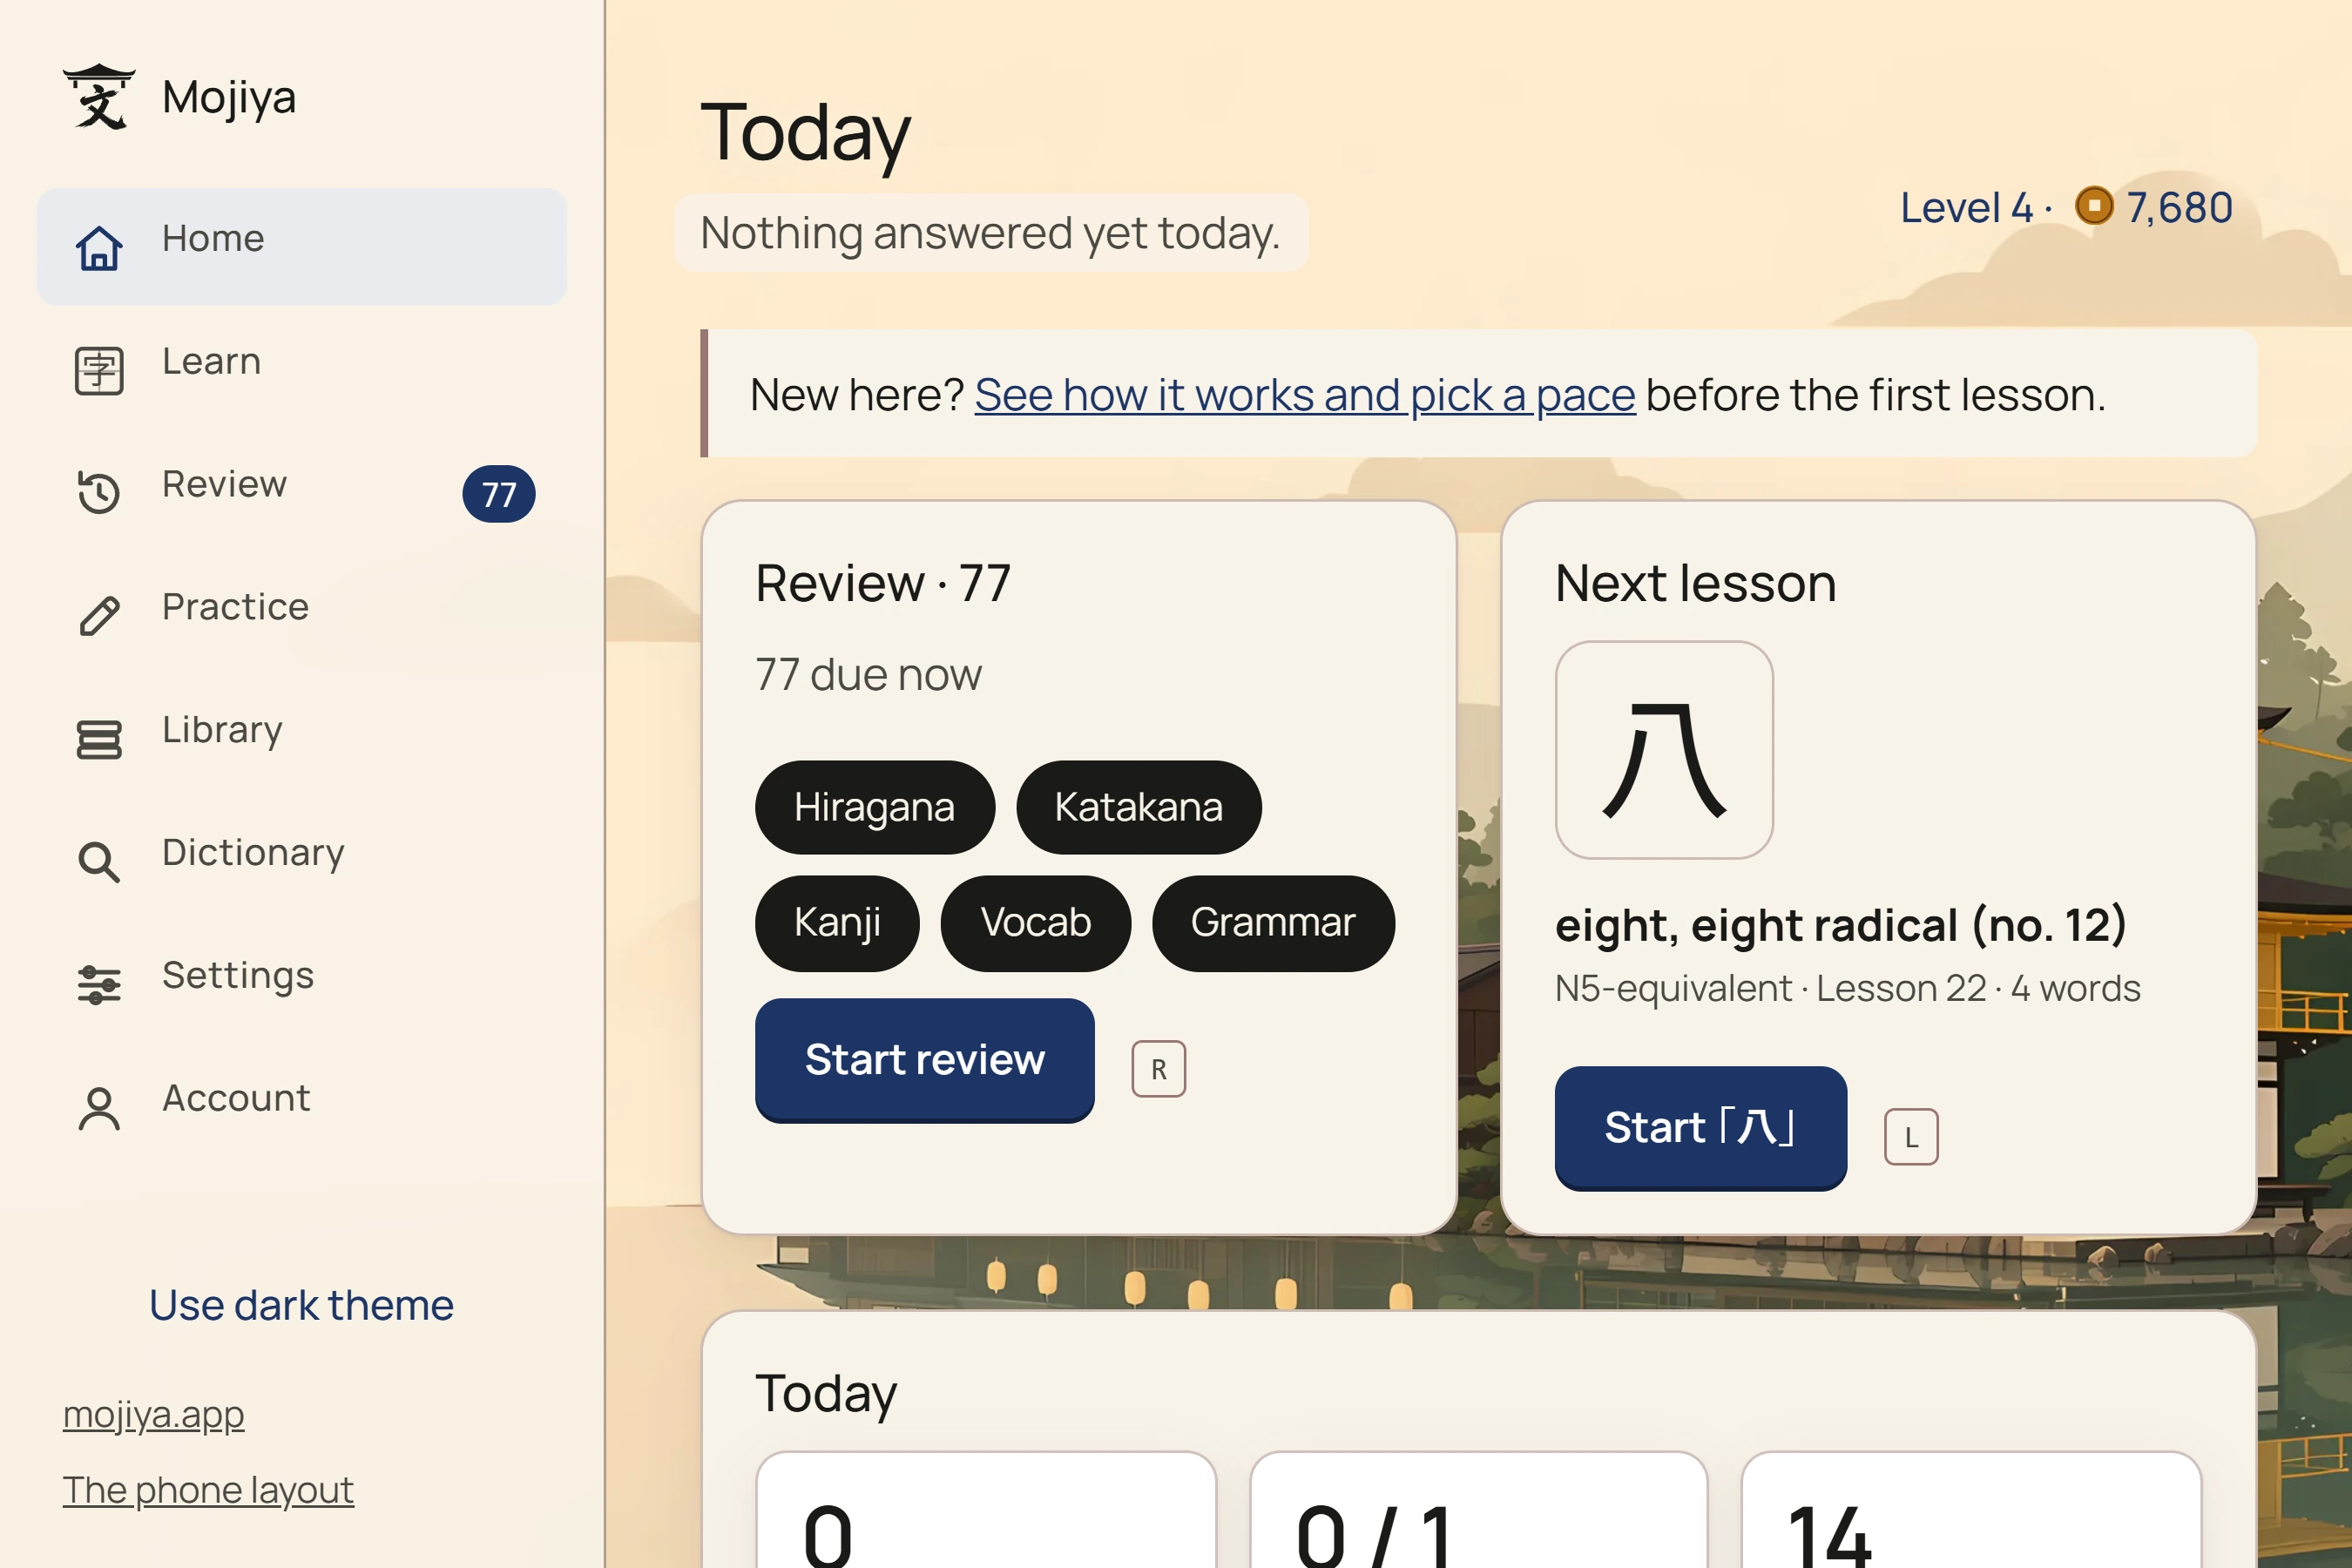Viewport: 2352px width, 1568px height.
Task: Open the mojiya.app link
Action: 153,1415
